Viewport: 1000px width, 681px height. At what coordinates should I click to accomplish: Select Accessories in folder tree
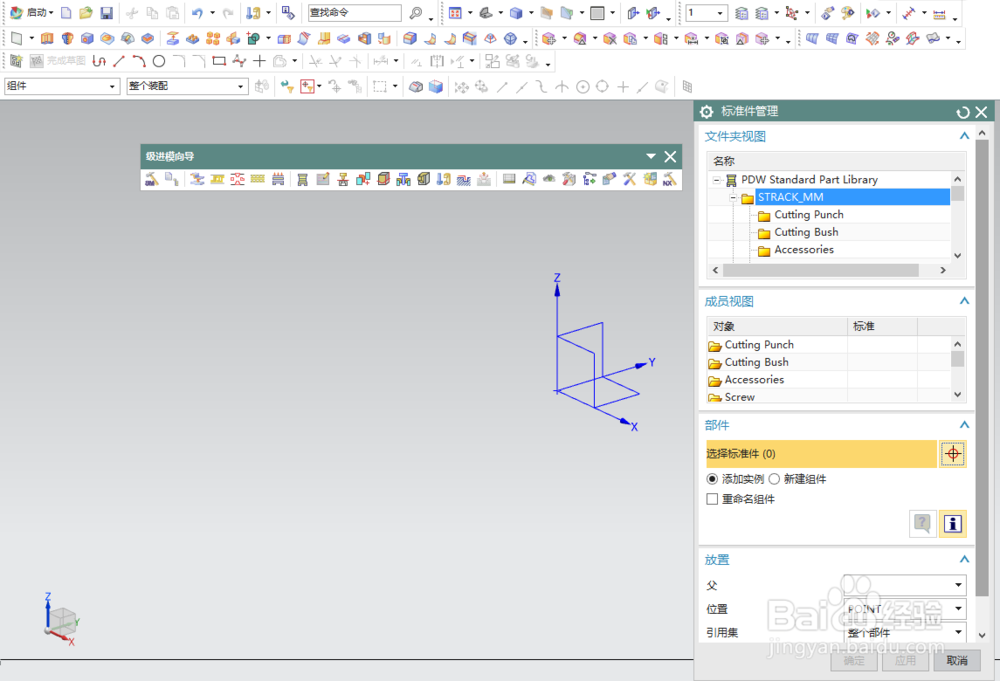[804, 249]
